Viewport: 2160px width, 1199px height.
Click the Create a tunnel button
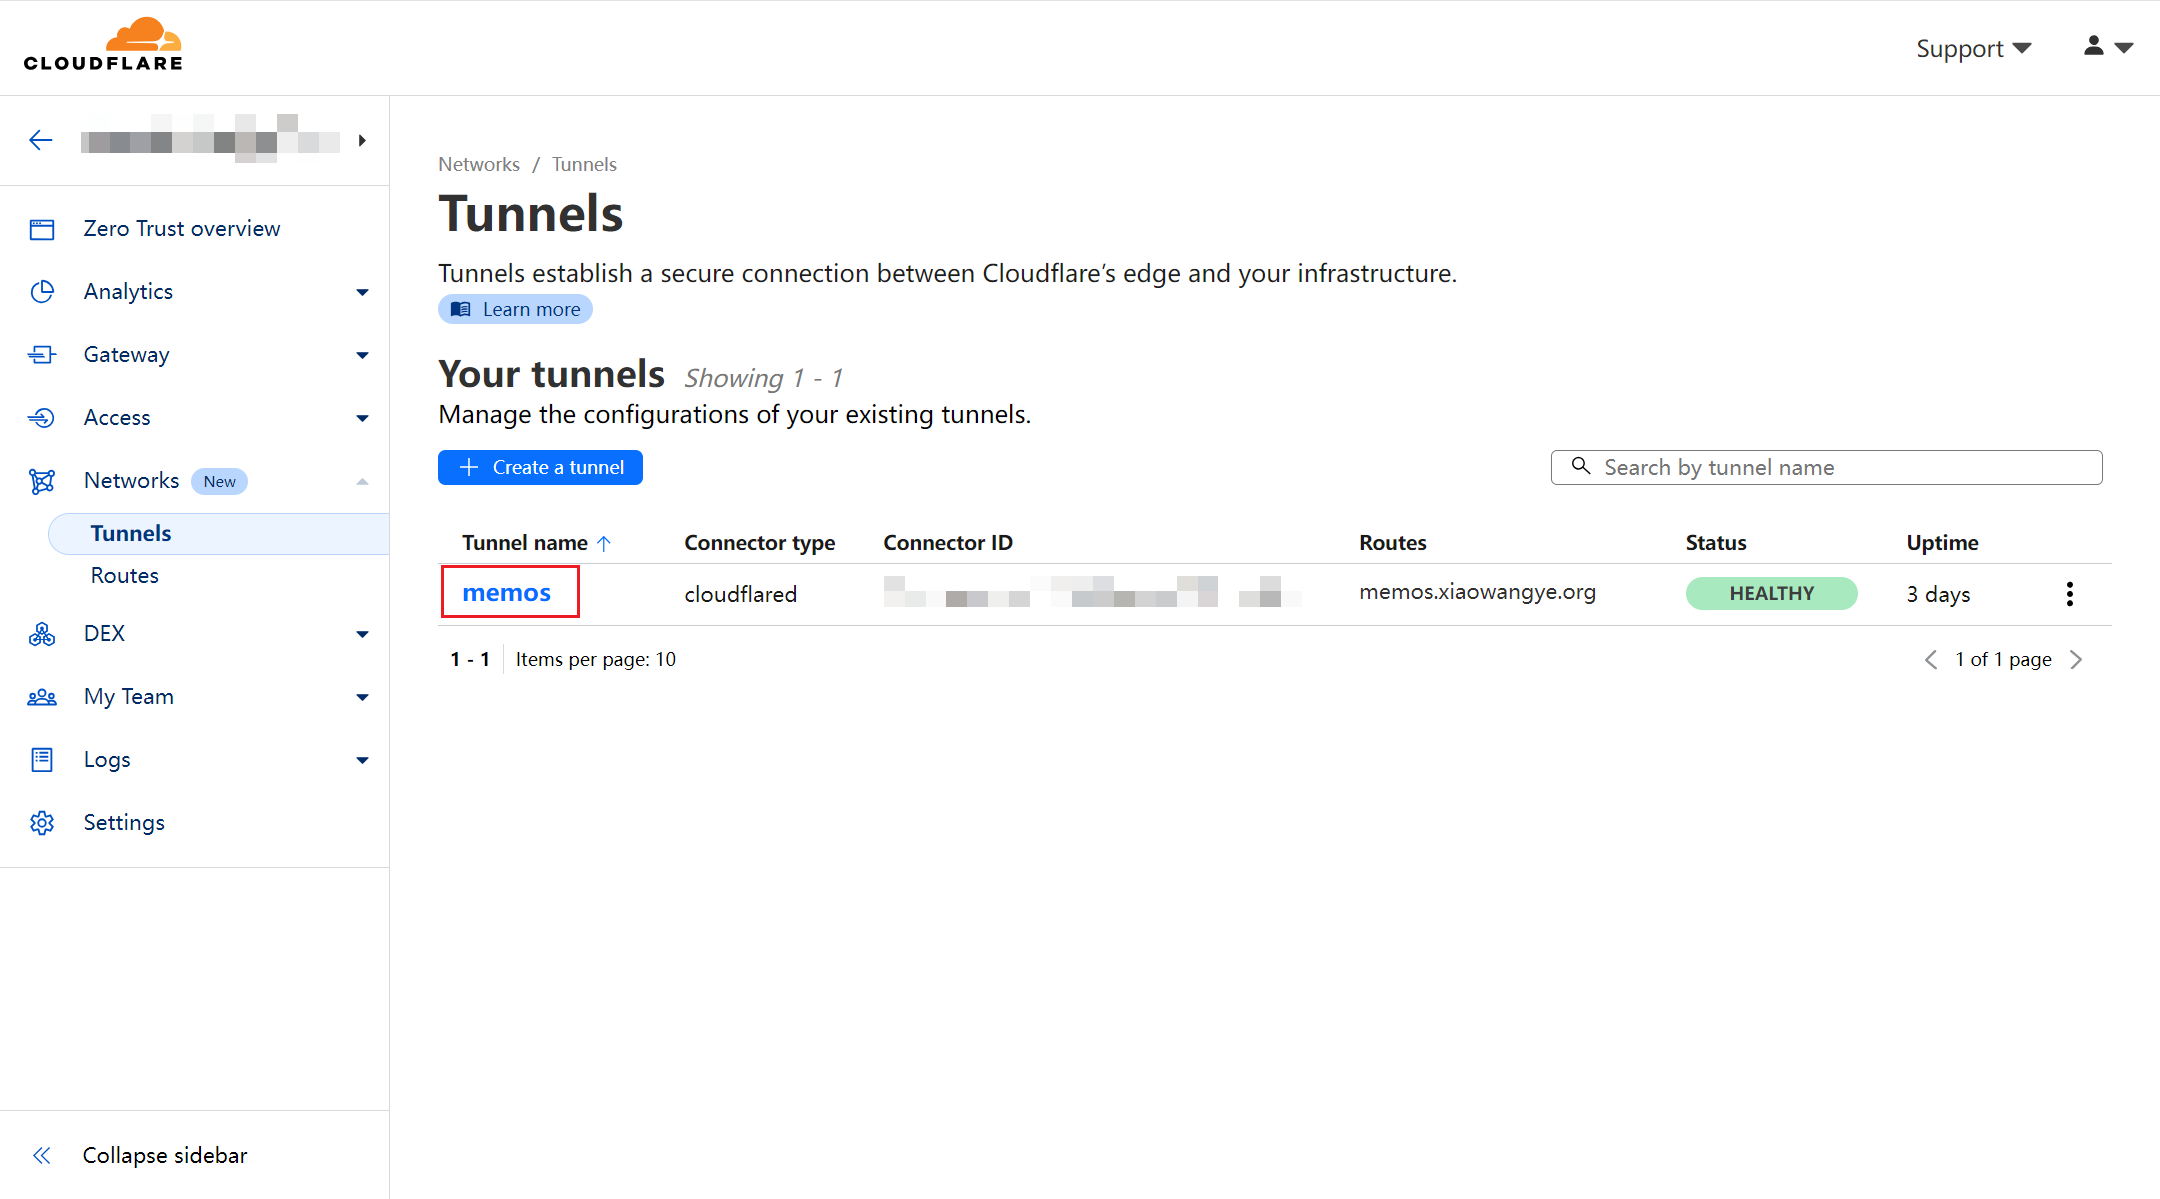(540, 468)
